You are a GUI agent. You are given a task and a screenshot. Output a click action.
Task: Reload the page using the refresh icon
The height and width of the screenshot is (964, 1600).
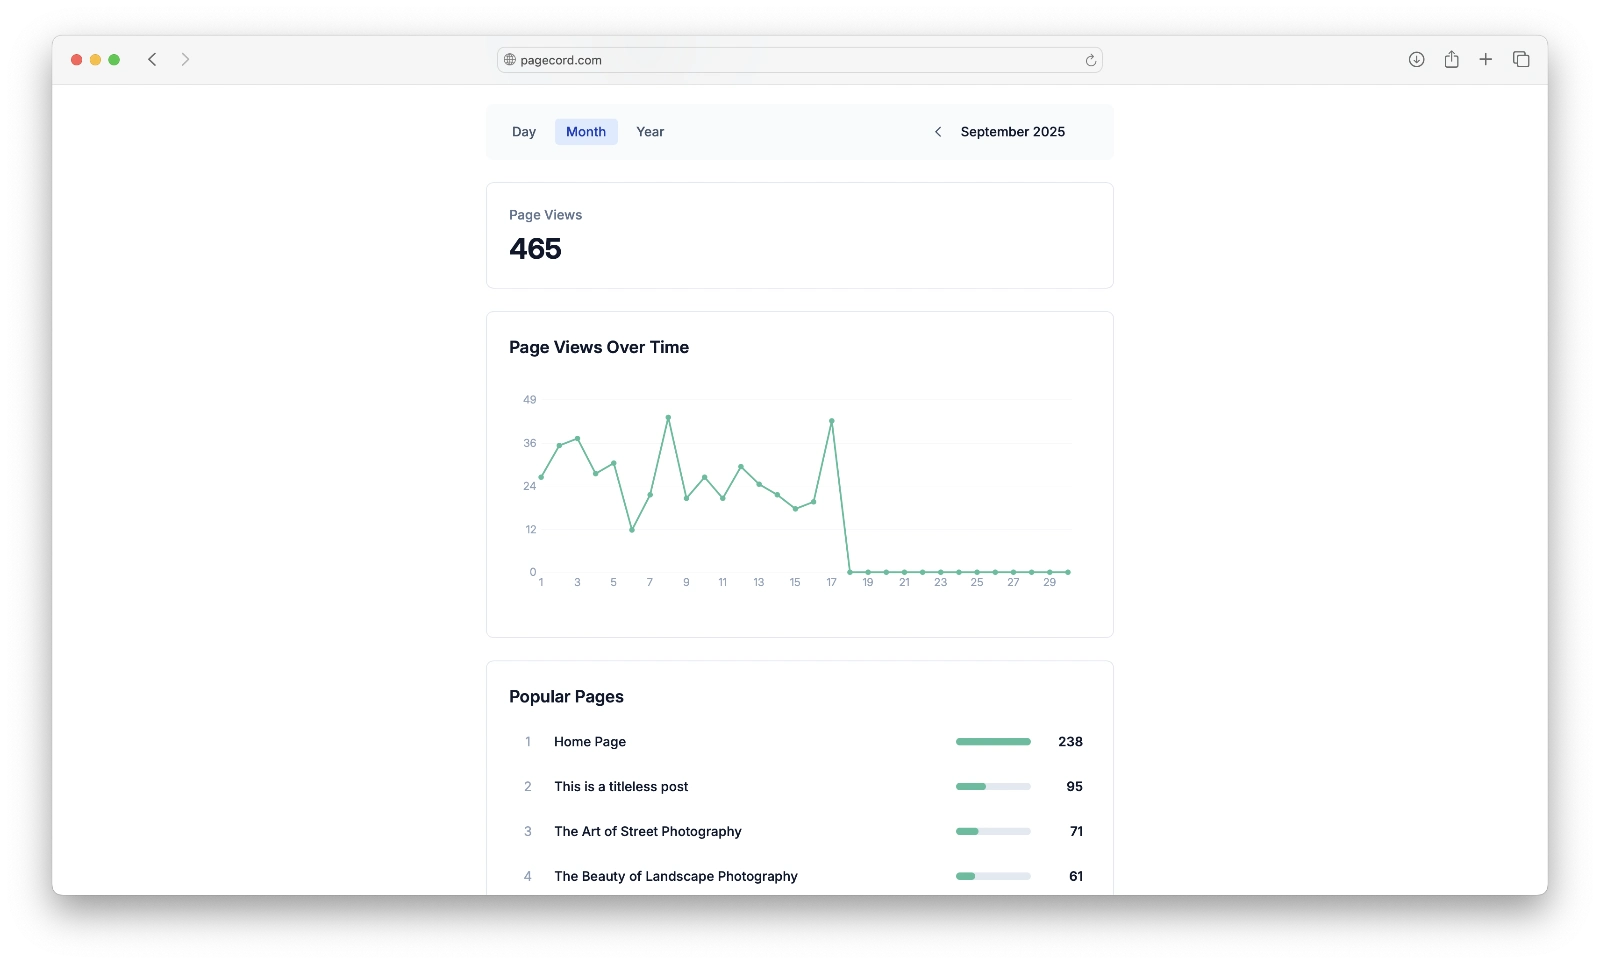point(1090,60)
